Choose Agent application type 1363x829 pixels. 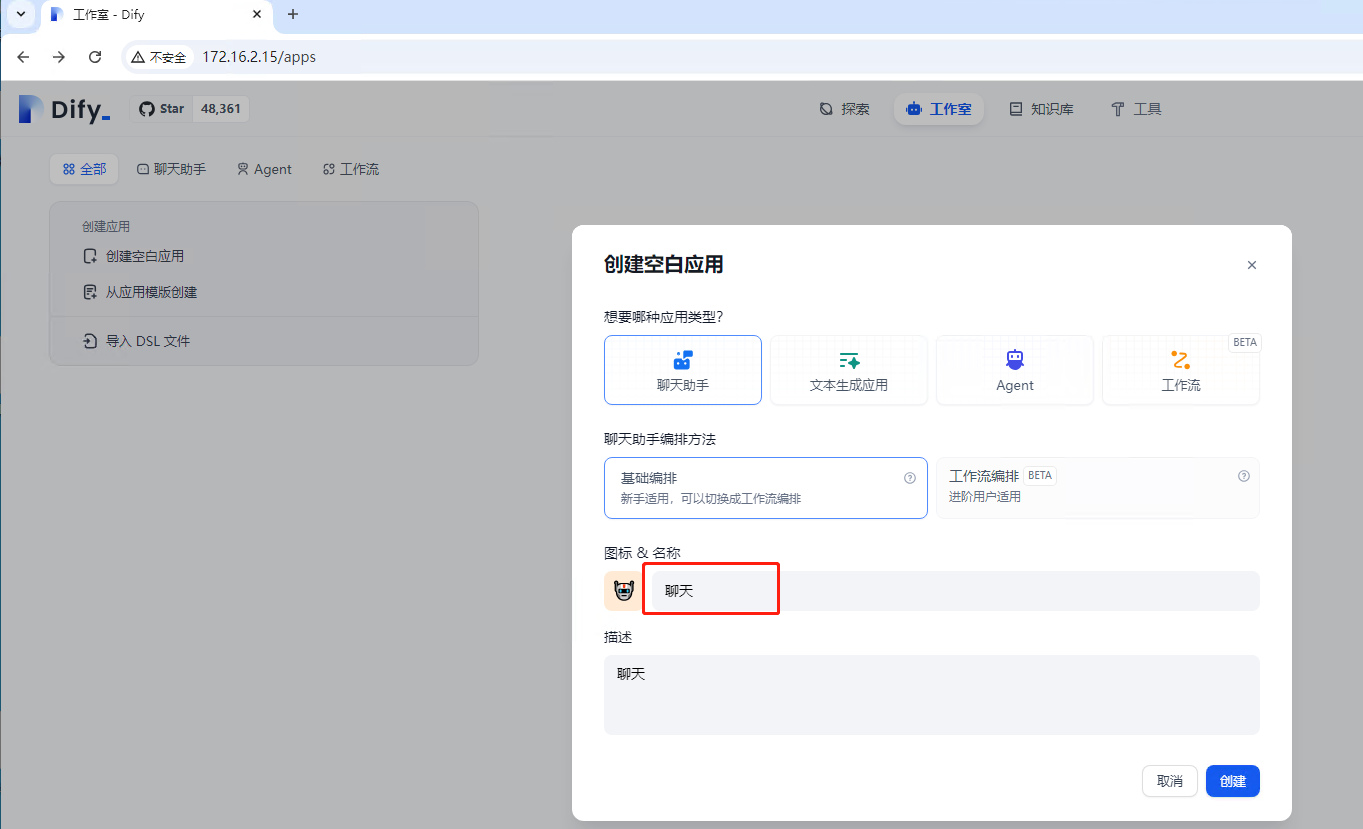pos(1015,370)
